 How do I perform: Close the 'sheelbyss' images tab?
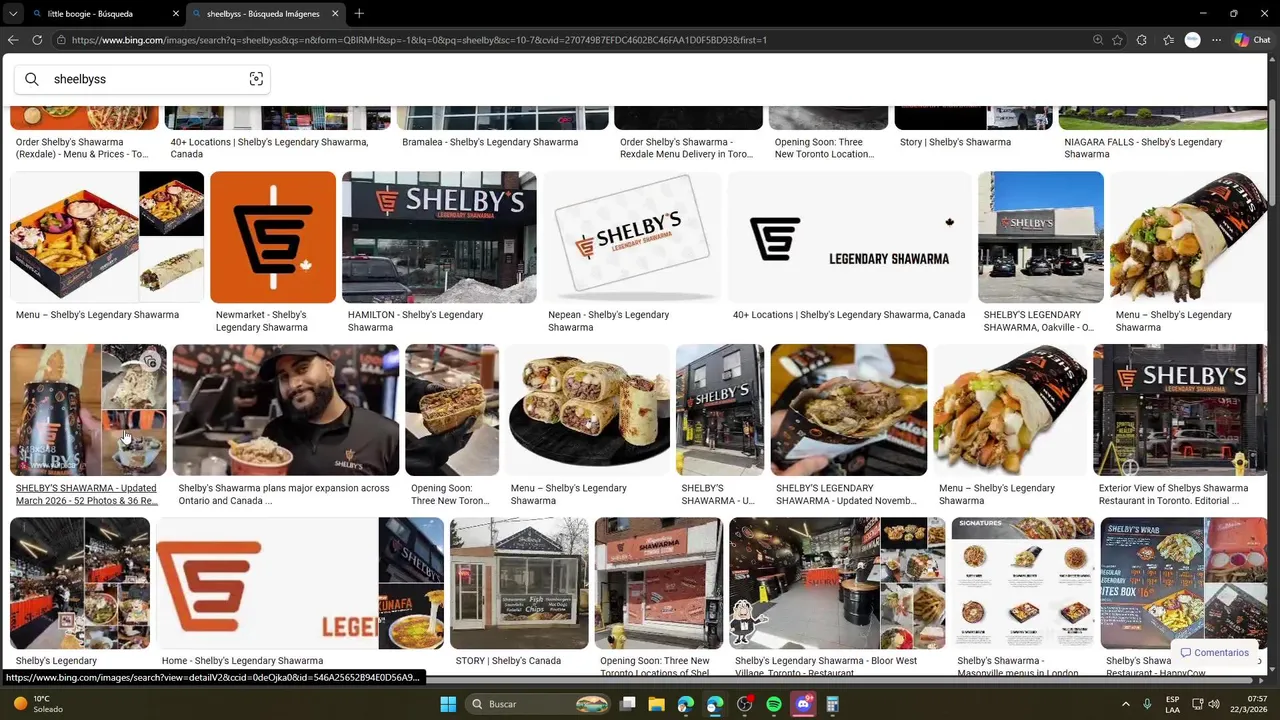pyautogui.click(x=335, y=14)
